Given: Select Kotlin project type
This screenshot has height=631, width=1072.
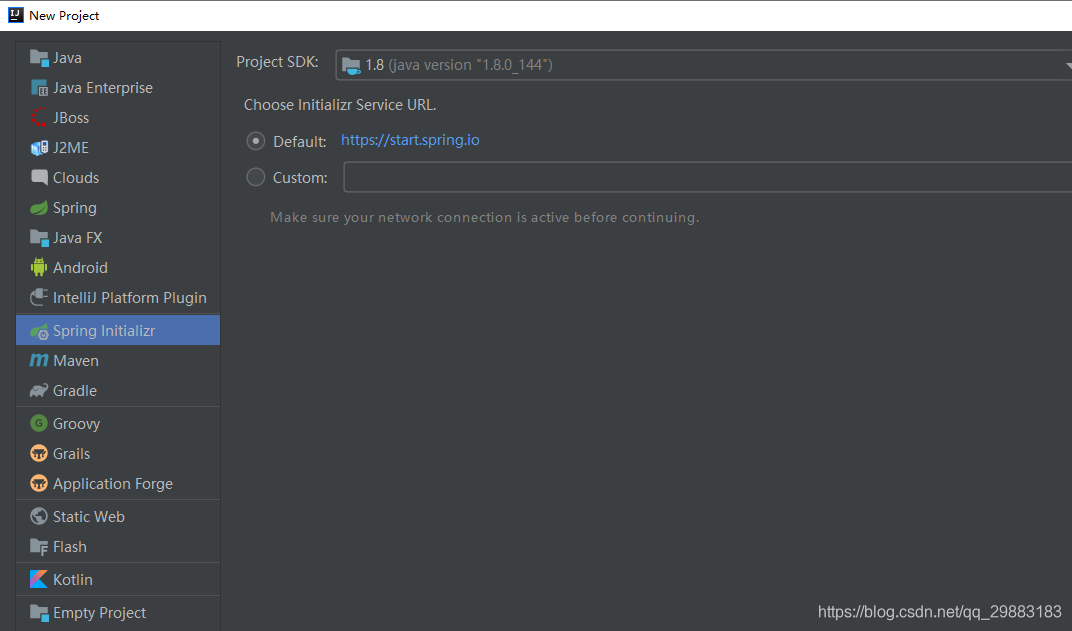Looking at the screenshot, I should [118, 579].
